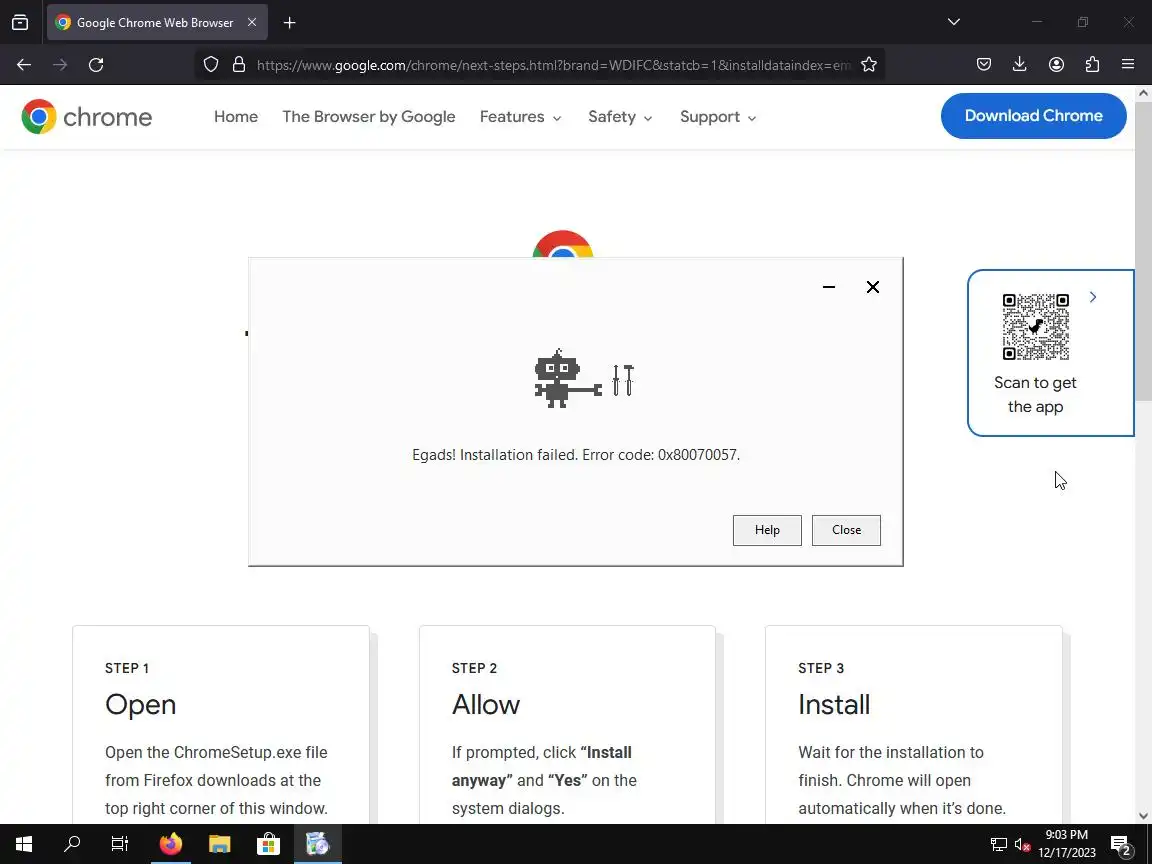This screenshot has height=864, width=1152.
Task: Click the Firefox View icon in the tab strip
Action: [x=21, y=23]
